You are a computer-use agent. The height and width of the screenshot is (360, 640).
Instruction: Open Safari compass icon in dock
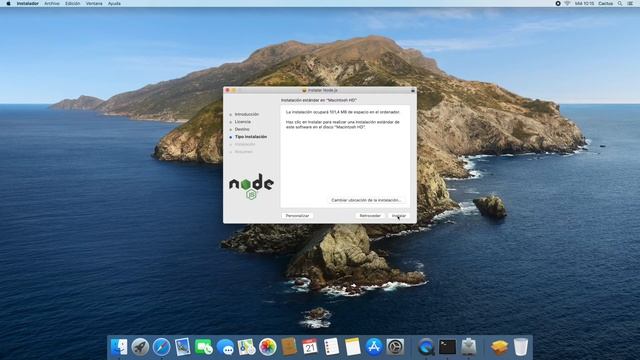point(161,347)
